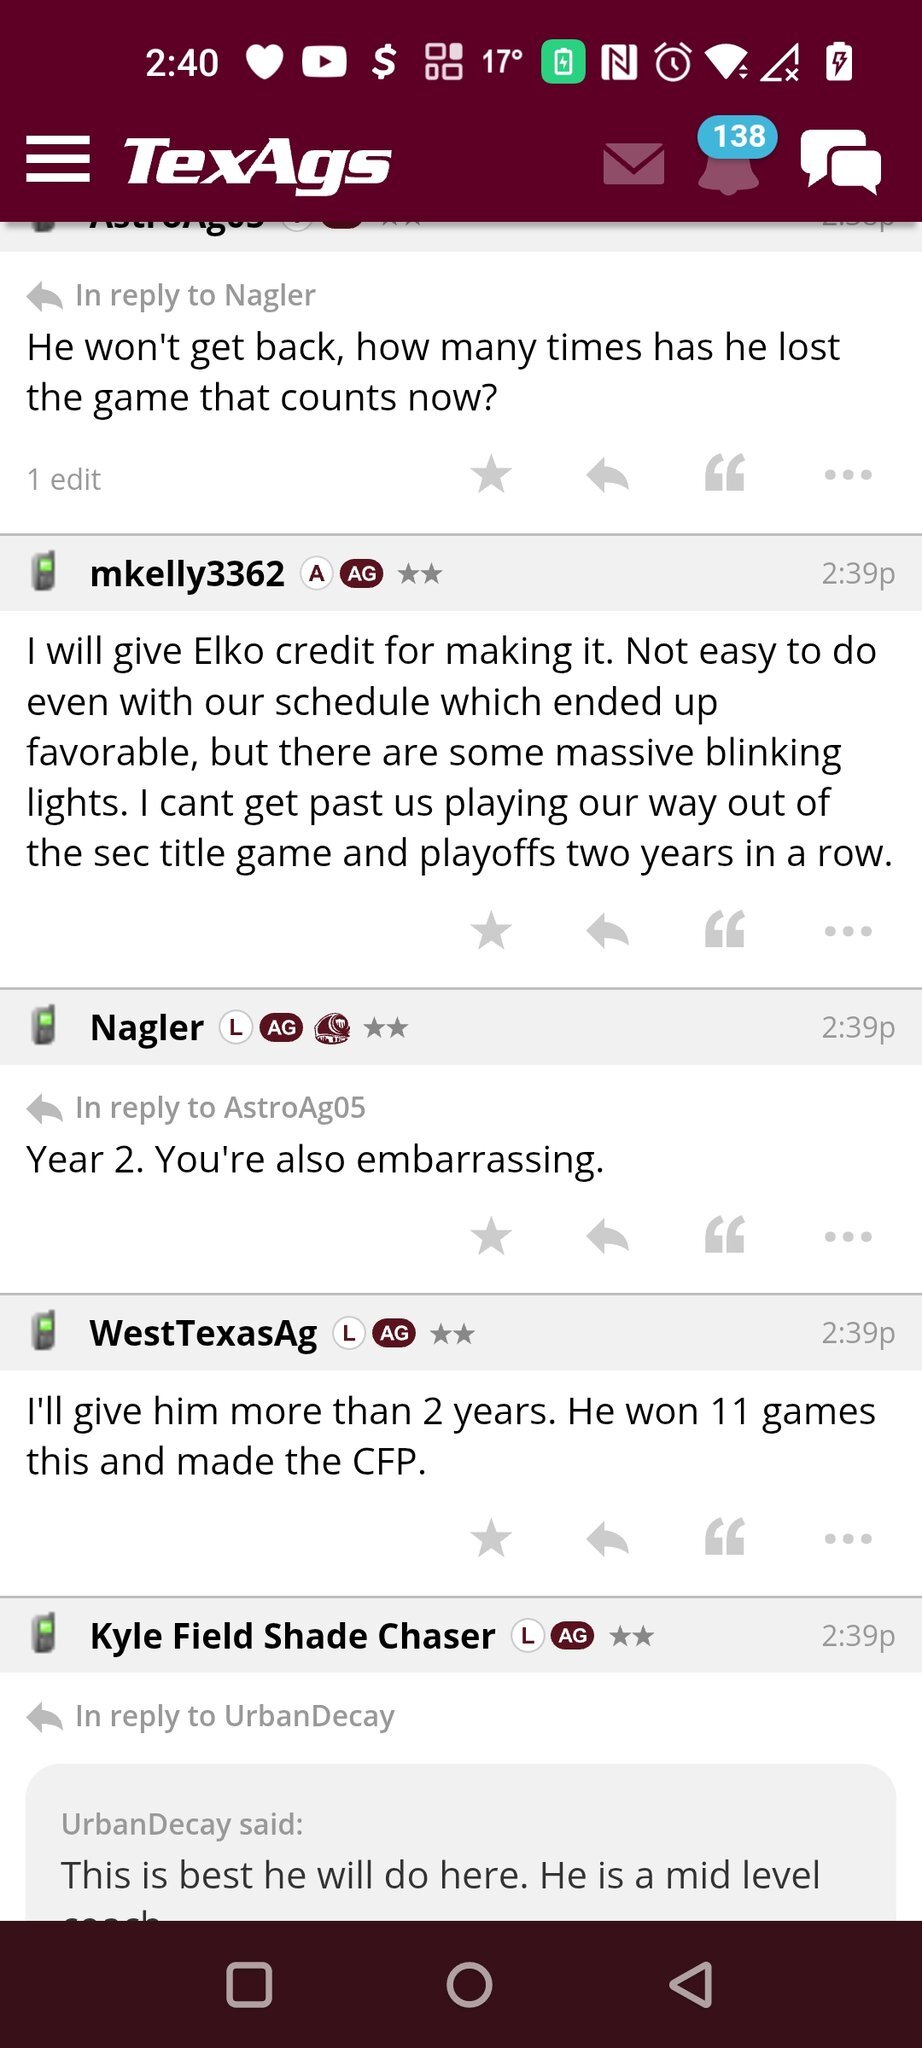Reply to mkelly3362's post

[x=607, y=931]
